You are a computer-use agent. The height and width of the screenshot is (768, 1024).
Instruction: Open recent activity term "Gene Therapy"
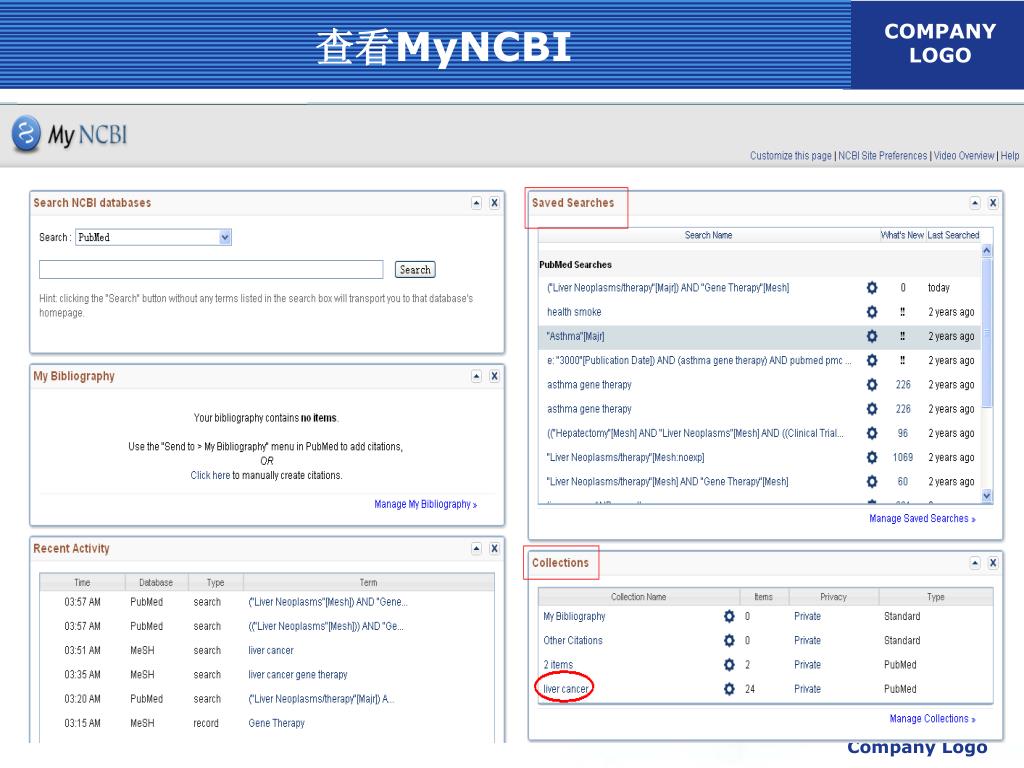pos(276,724)
